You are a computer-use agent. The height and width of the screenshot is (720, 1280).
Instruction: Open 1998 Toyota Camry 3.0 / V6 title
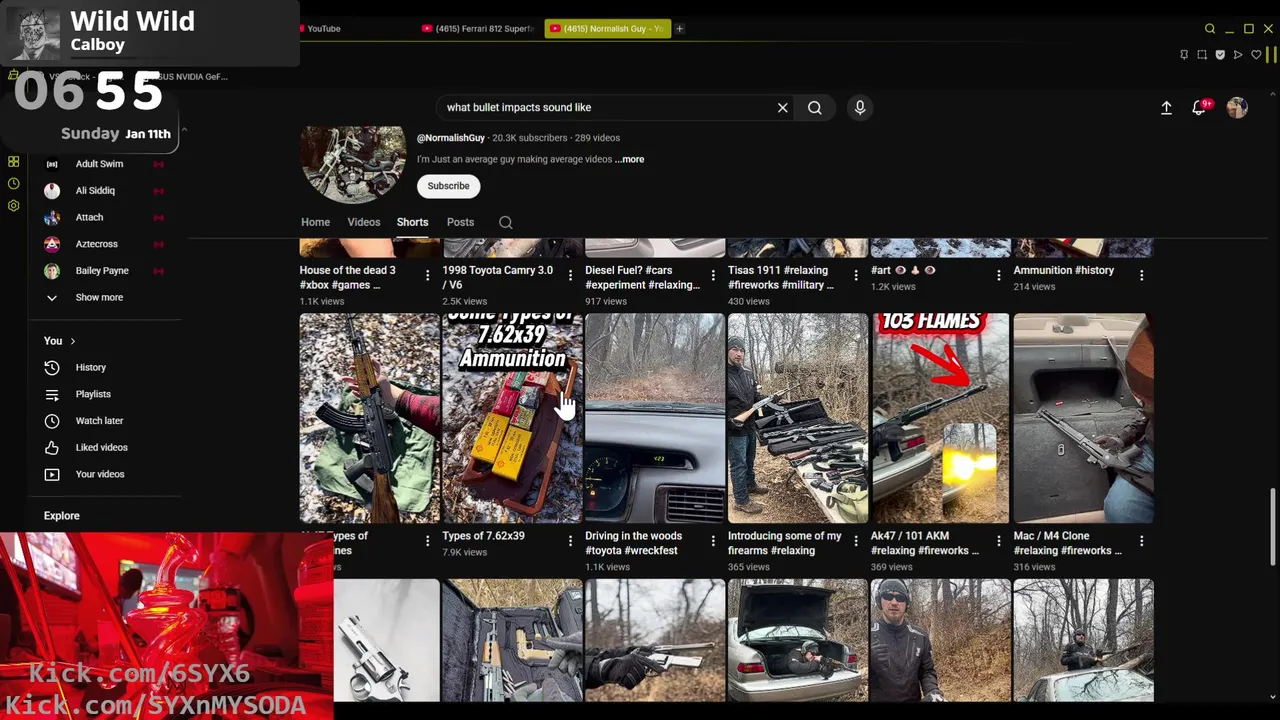click(498, 277)
